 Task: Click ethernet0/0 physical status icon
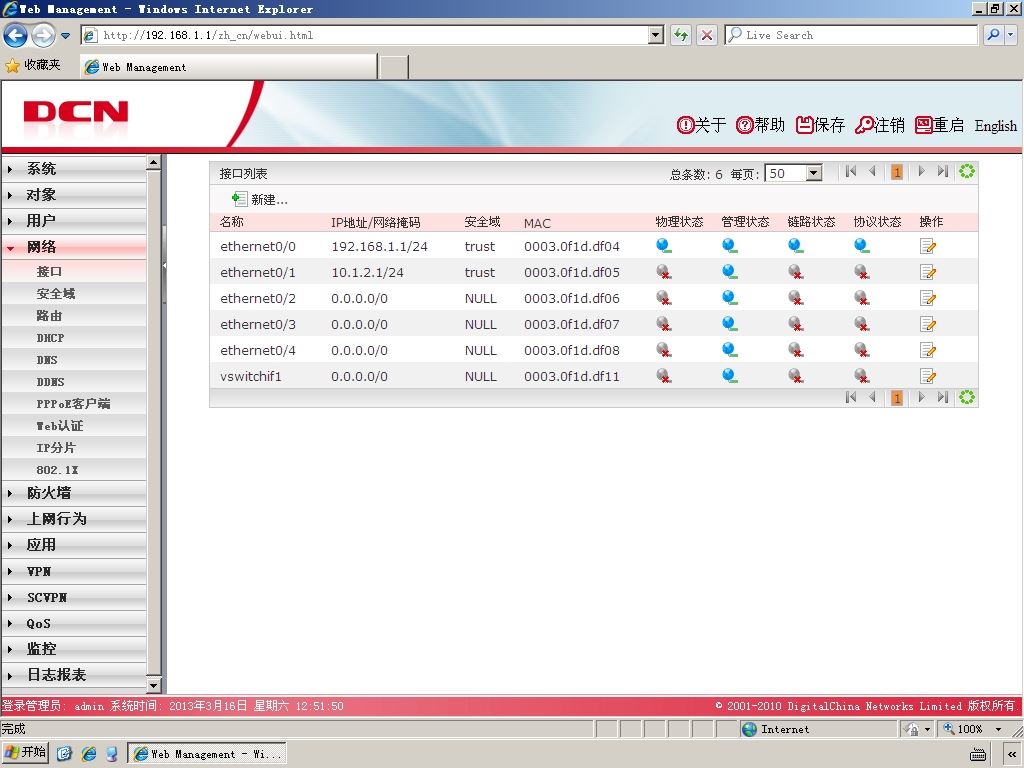664,246
